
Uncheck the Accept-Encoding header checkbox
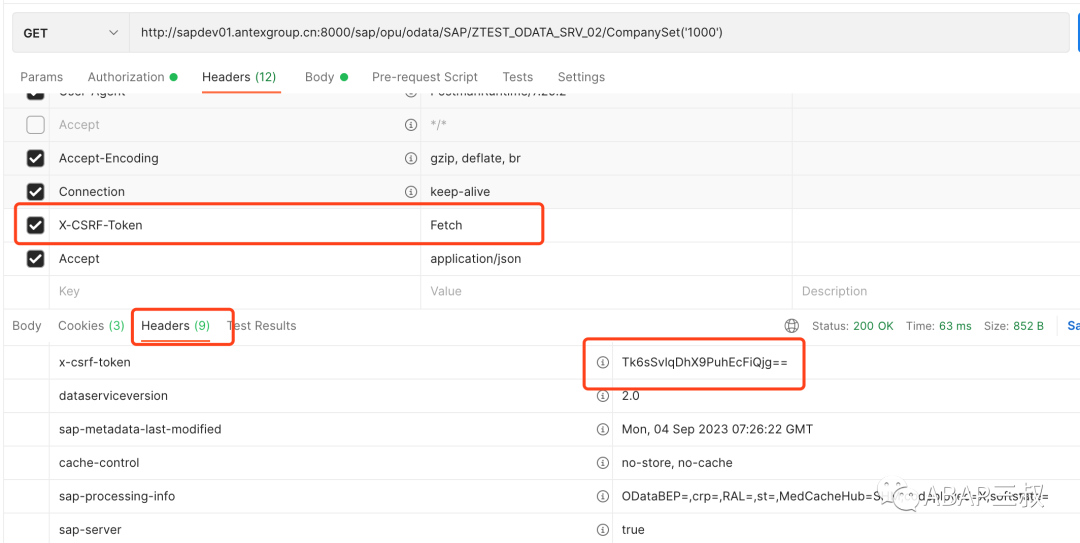[35, 158]
